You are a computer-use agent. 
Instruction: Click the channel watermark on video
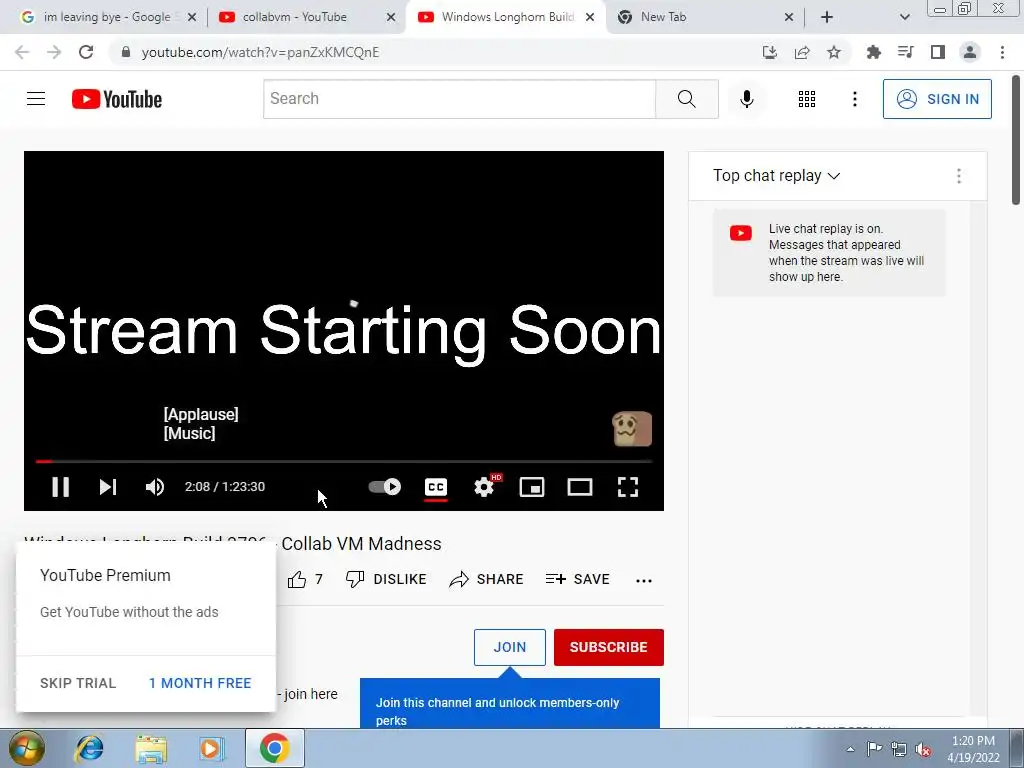pyautogui.click(x=632, y=429)
